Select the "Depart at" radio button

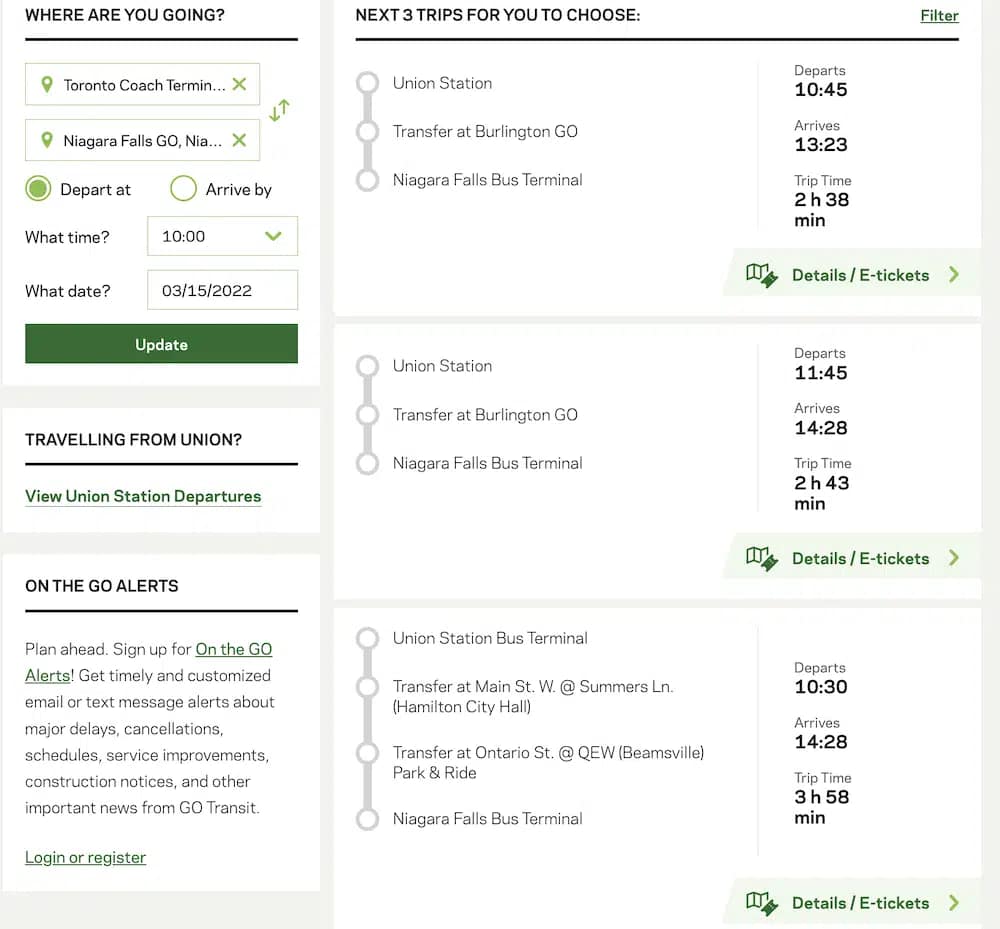coord(37,189)
